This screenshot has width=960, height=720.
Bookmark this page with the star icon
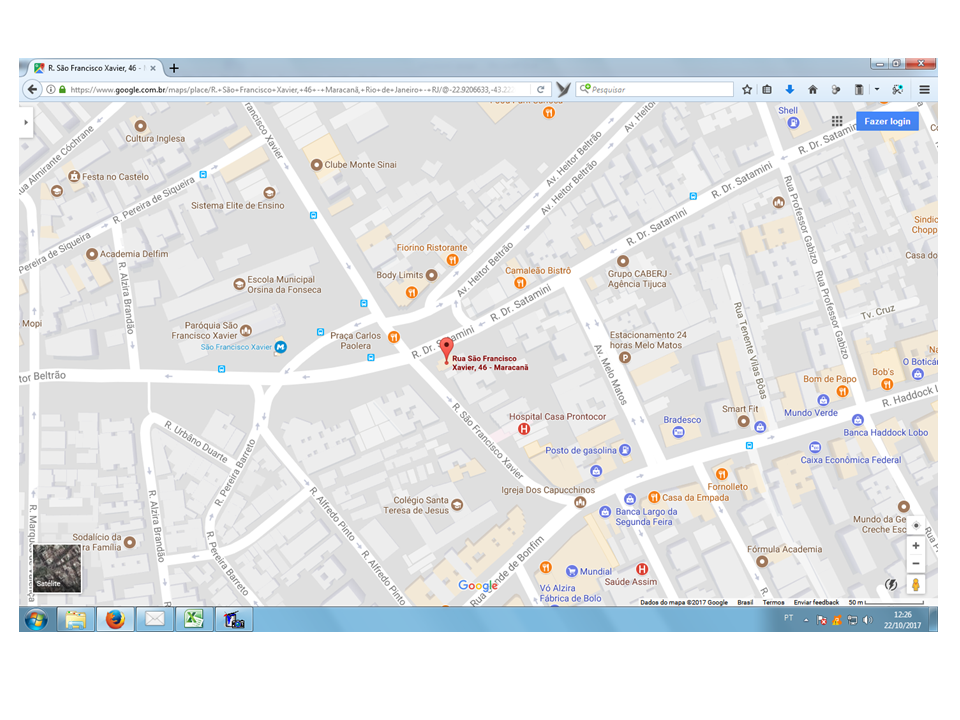[x=747, y=89]
